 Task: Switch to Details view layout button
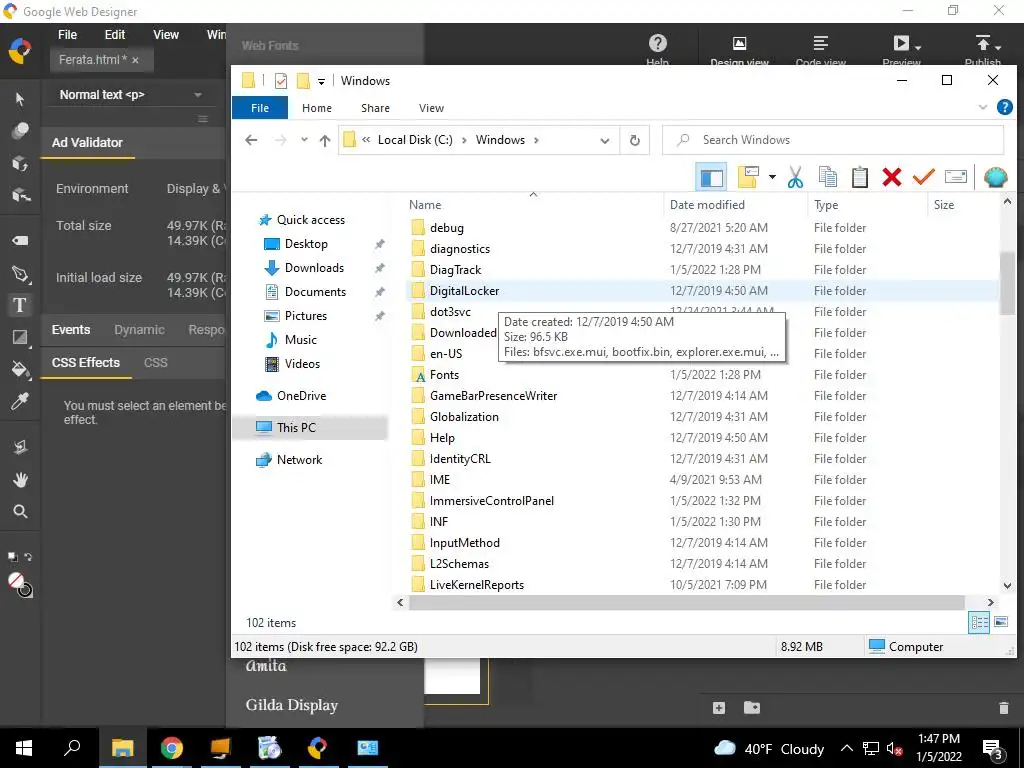coord(979,622)
